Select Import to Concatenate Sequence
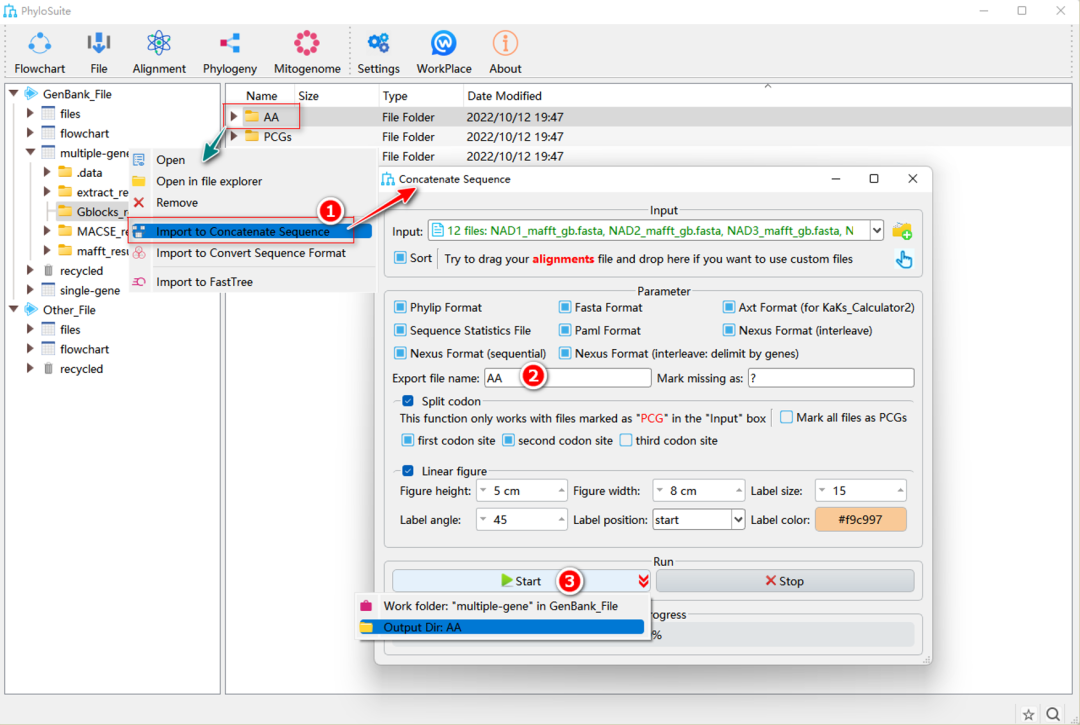This screenshot has width=1080, height=725. (251, 231)
